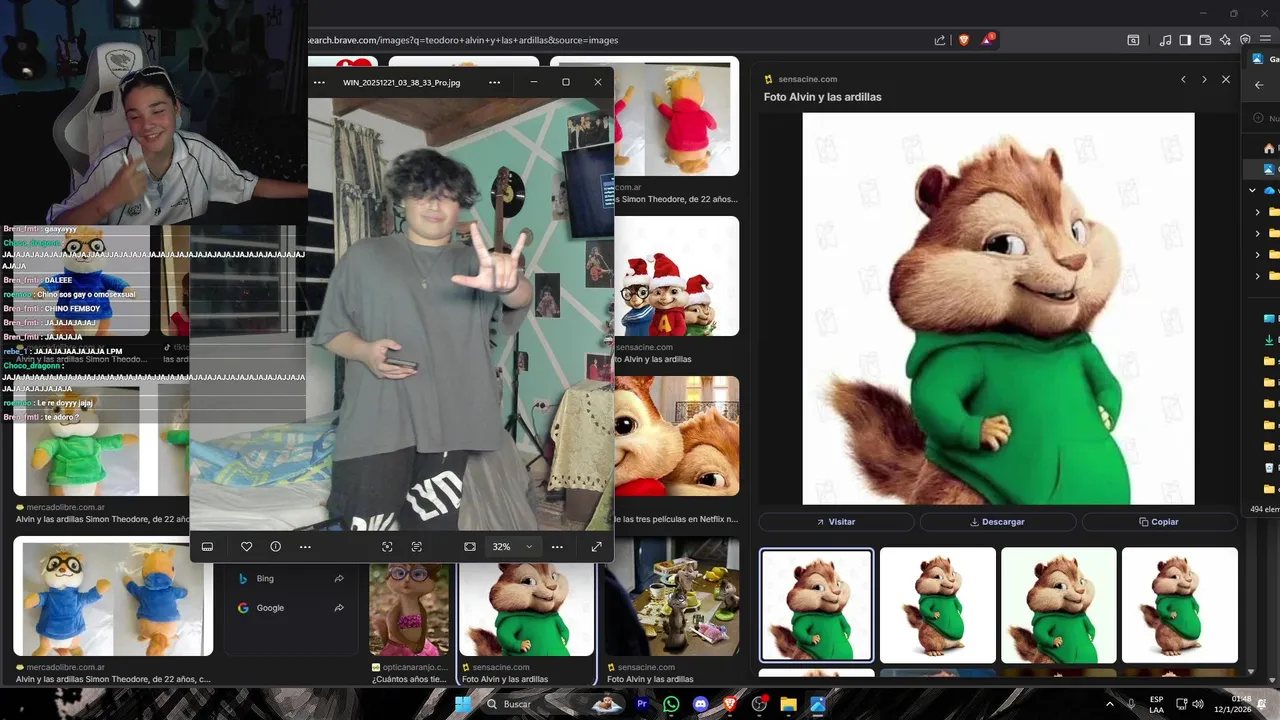Select the fourth related Theodore thumbnail
Screen dimensions: 1280x720
pos(1180,605)
